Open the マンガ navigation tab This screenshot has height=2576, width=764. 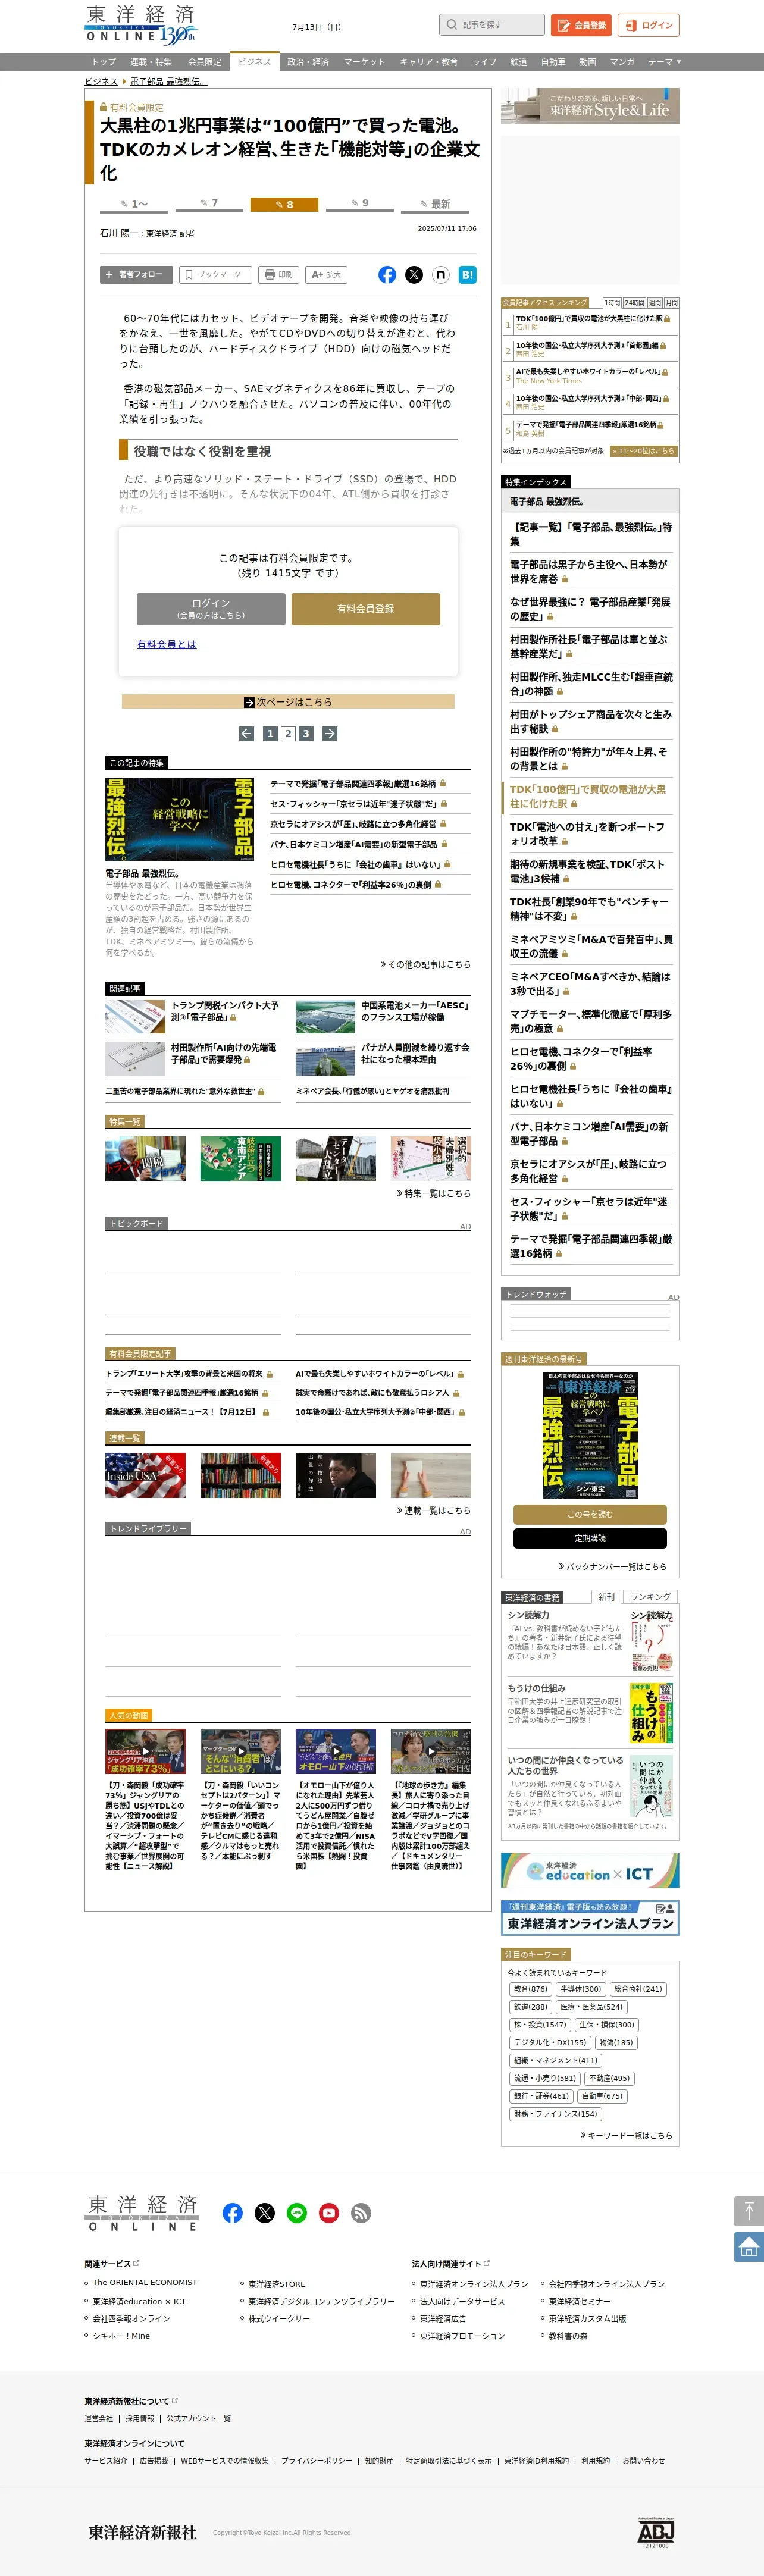coord(622,62)
